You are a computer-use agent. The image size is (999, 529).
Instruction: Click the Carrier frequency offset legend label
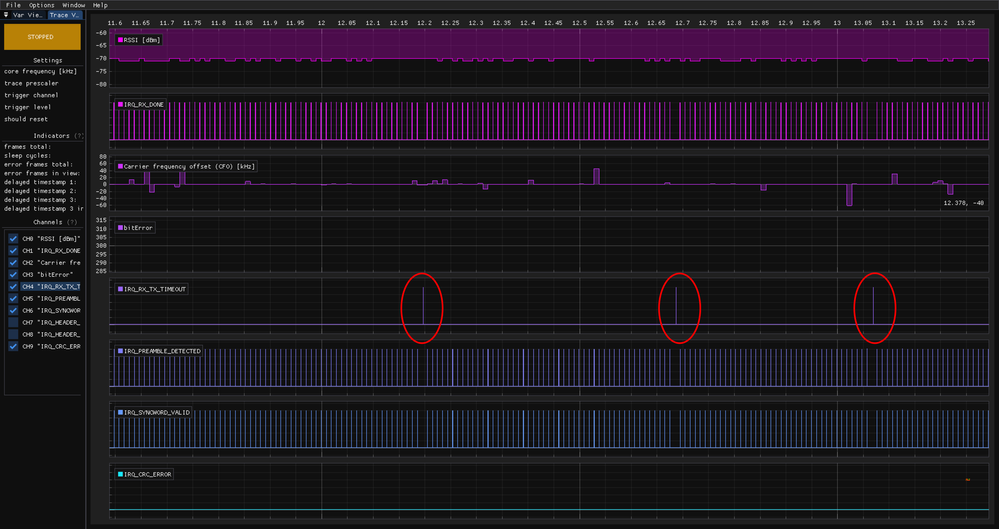point(190,166)
